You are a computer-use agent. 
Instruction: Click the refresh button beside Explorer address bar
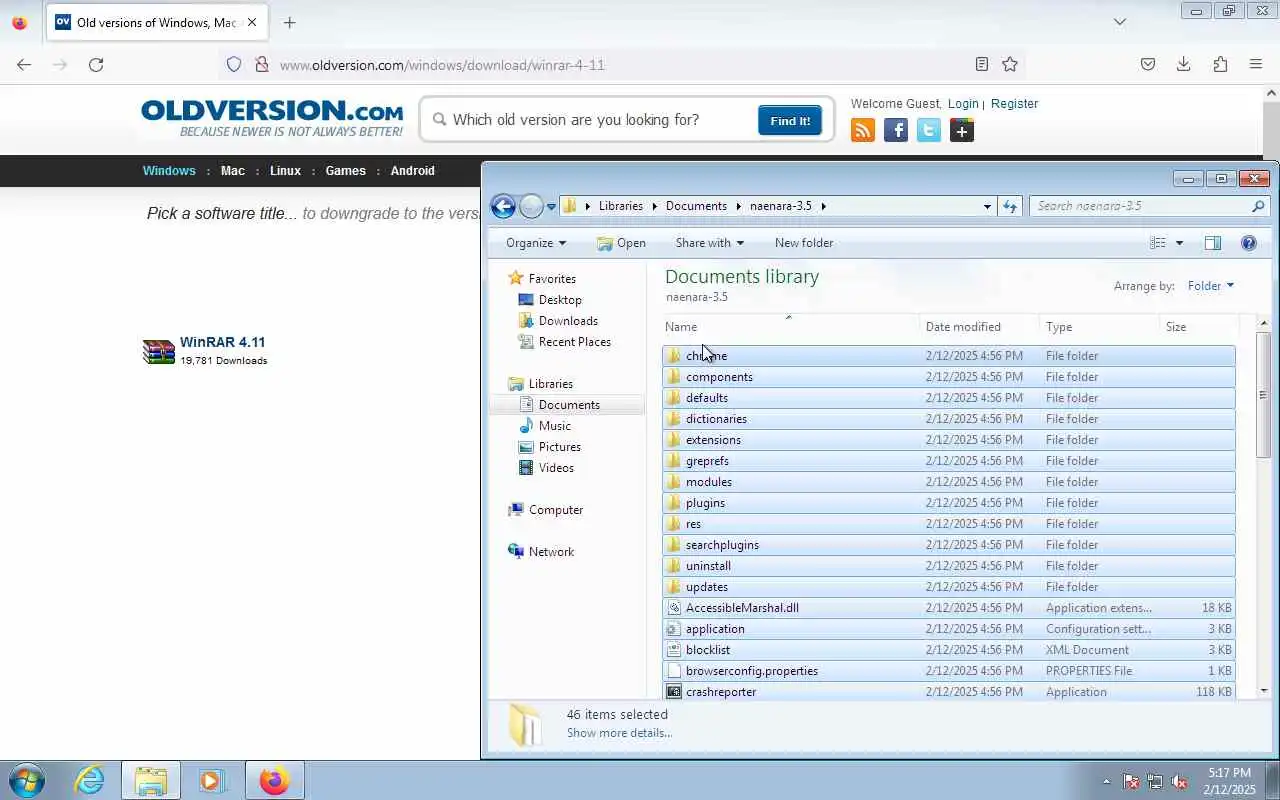click(x=1010, y=206)
